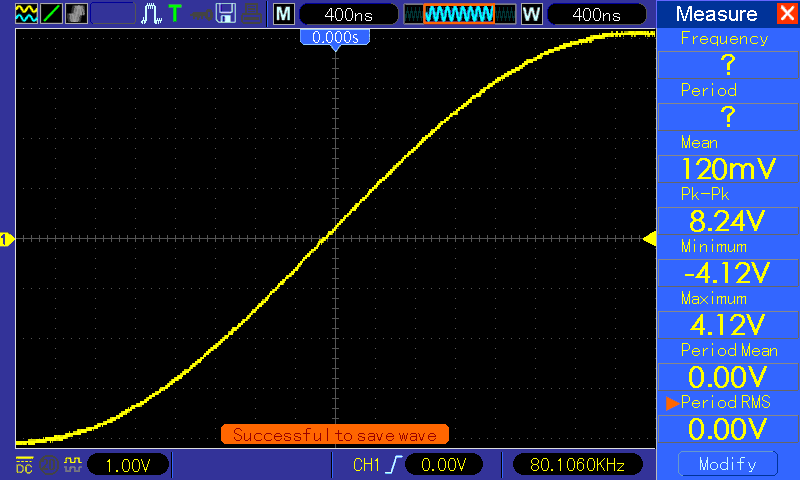Click the waveform memory position bar
This screenshot has height=480, width=800.
pyautogui.click(x=459, y=14)
